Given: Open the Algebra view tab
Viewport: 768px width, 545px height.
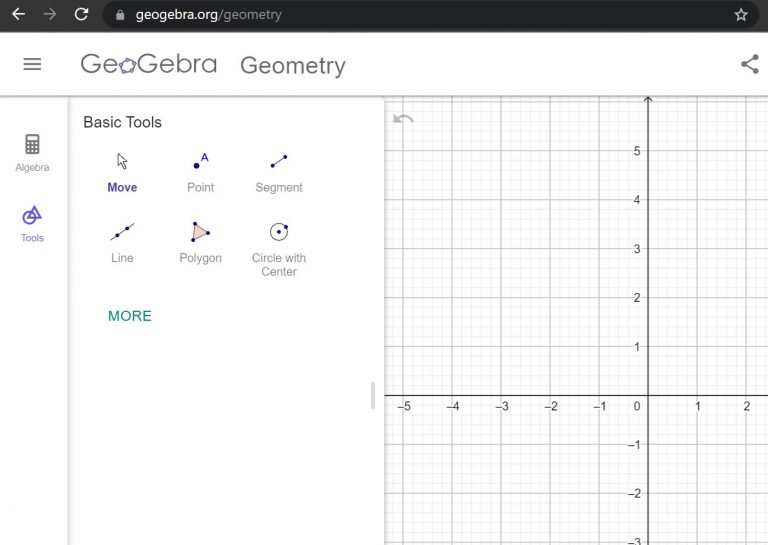Looking at the screenshot, I should (32, 153).
